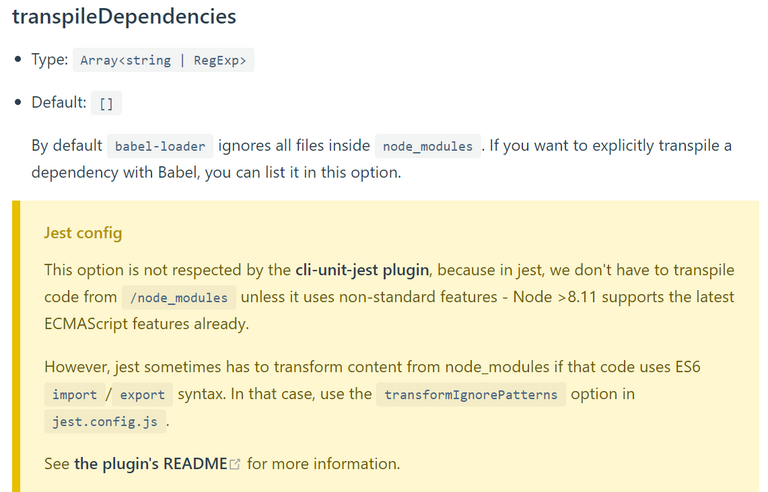Select the import inline code snippet
The height and width of the screenshot is (492, 768).
click(x=74, y=394)
